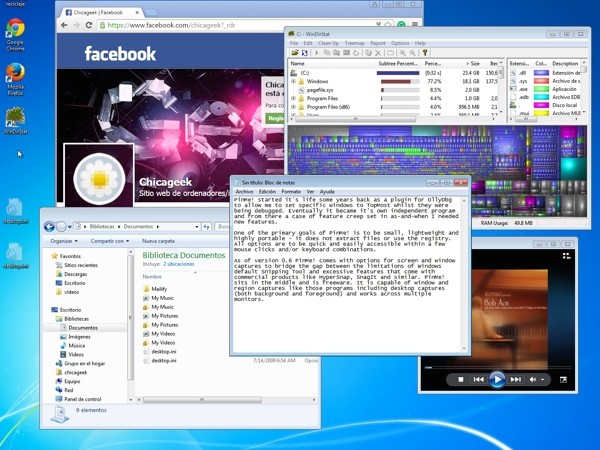The height and width of the screenshot is (450, 600).
Task: Open the Google Chrome desktop shortcut
Action: (x=15, y=34)
